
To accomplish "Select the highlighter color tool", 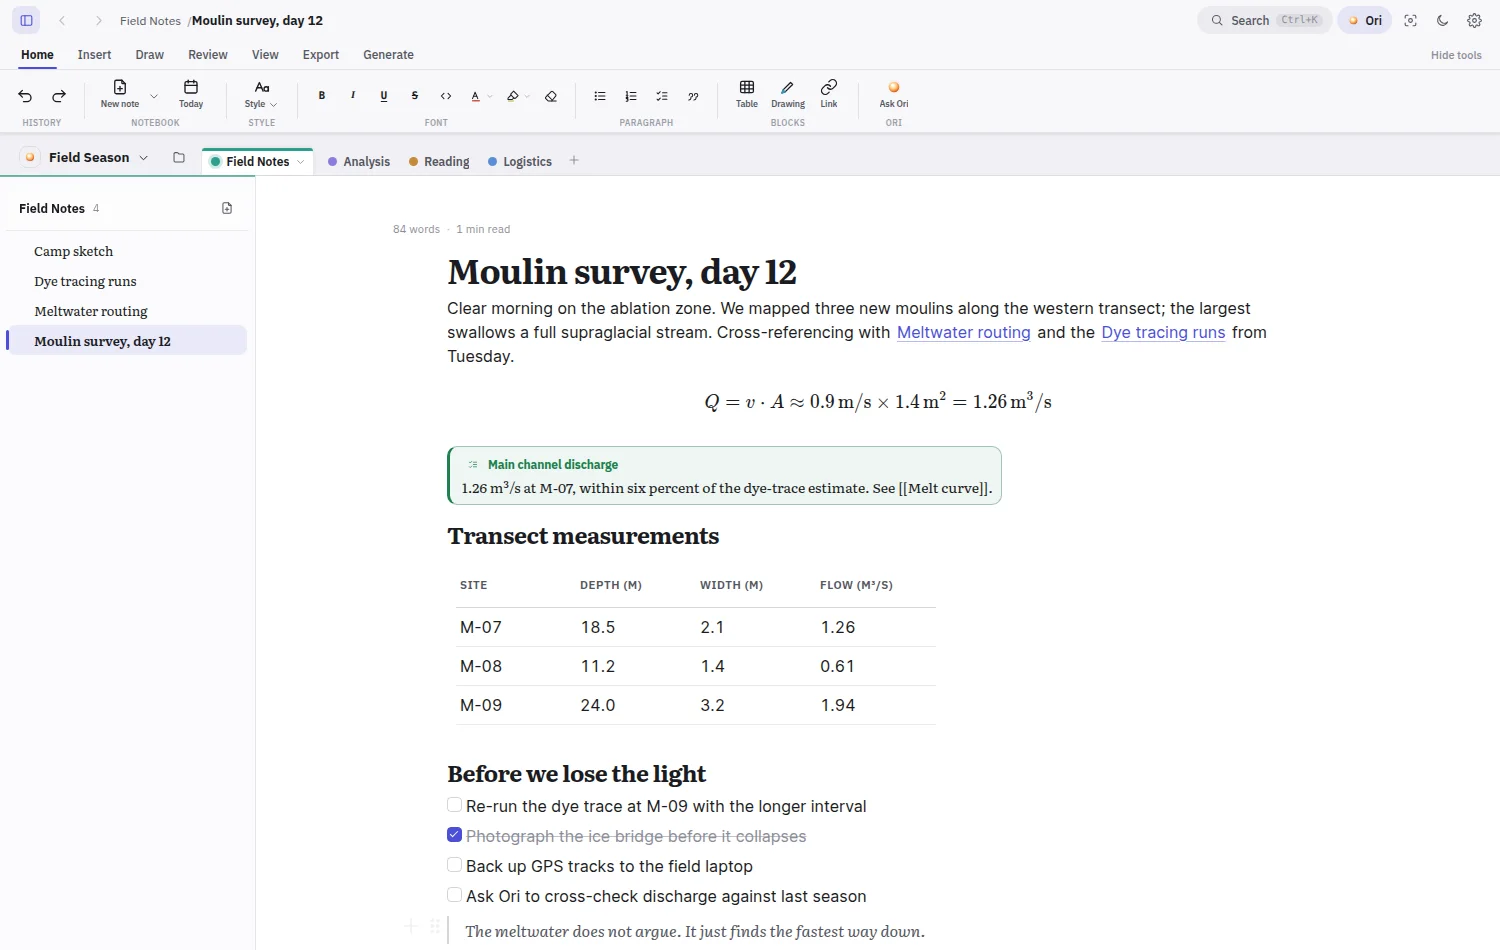I will [512, 96].
